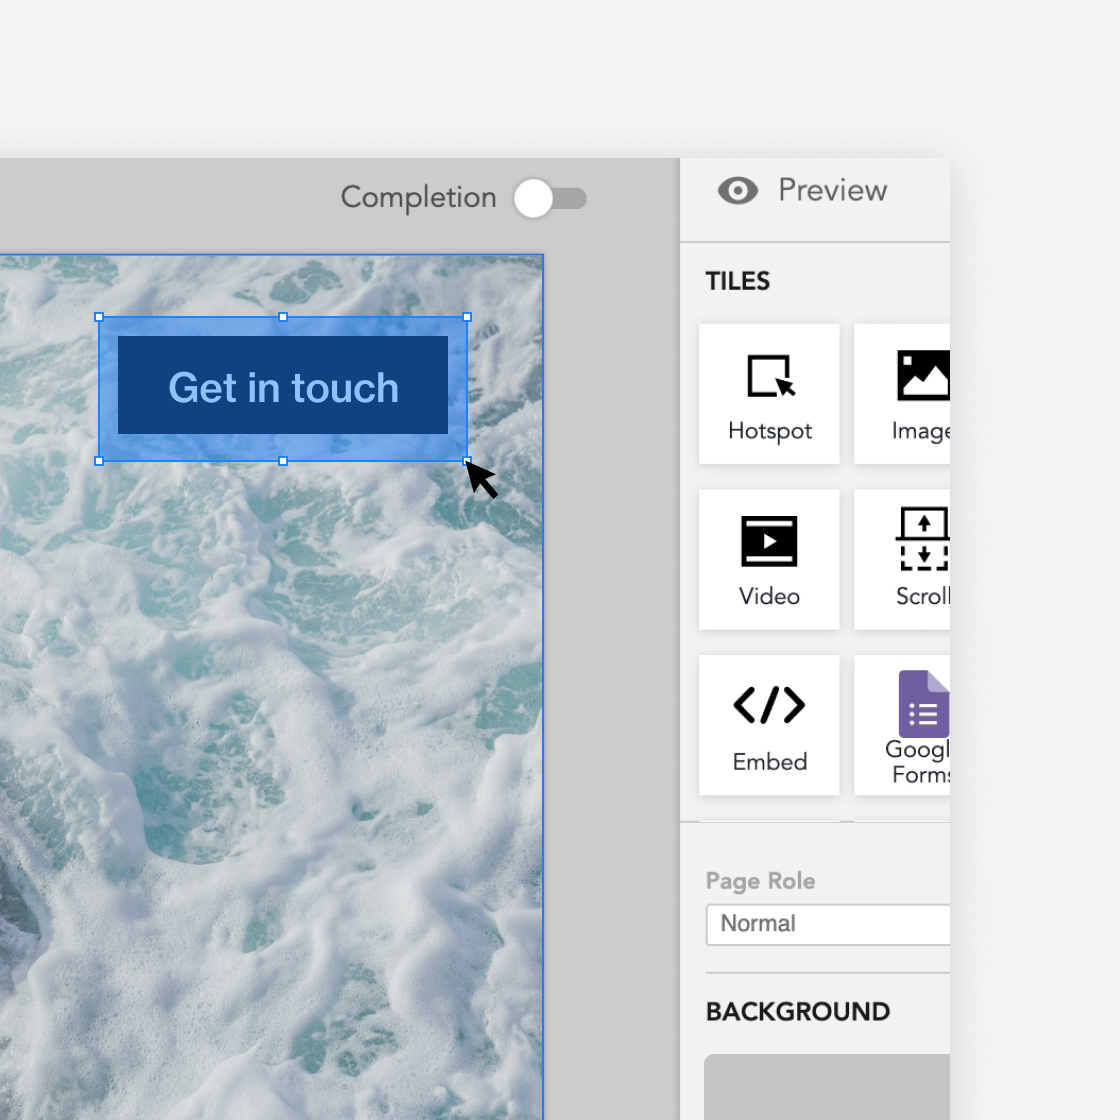Click the BACKGROUND section heading
This screenshot has width=1120, height=1120.
797,1012
